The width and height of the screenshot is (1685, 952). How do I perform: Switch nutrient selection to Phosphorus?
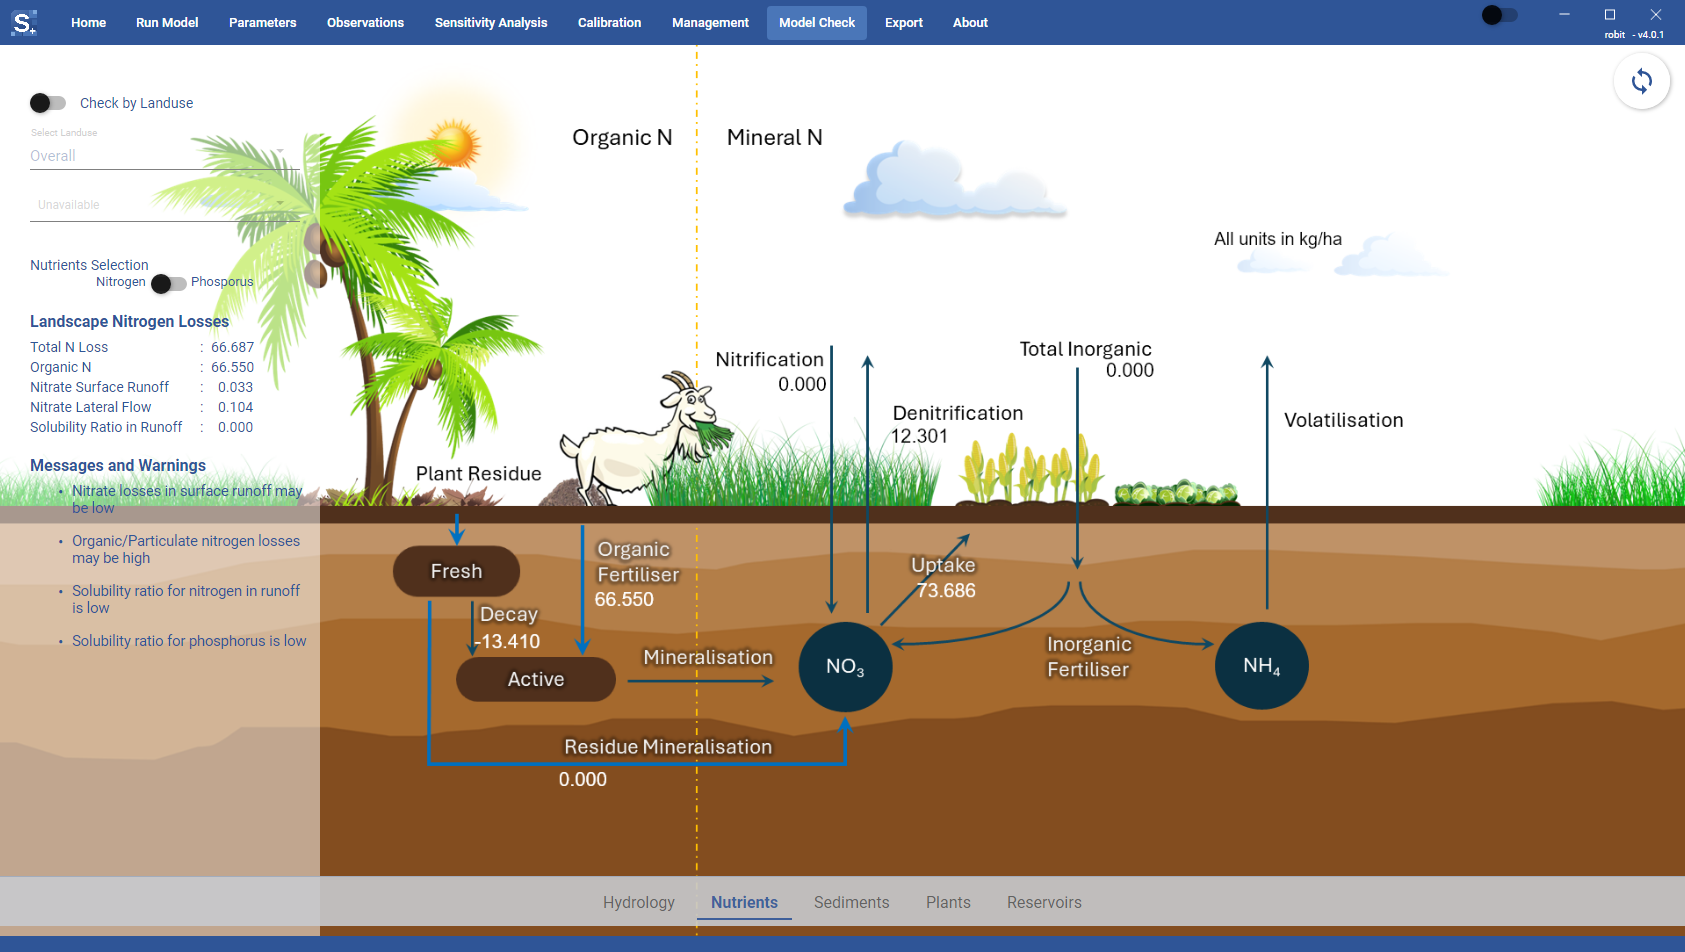169,283
